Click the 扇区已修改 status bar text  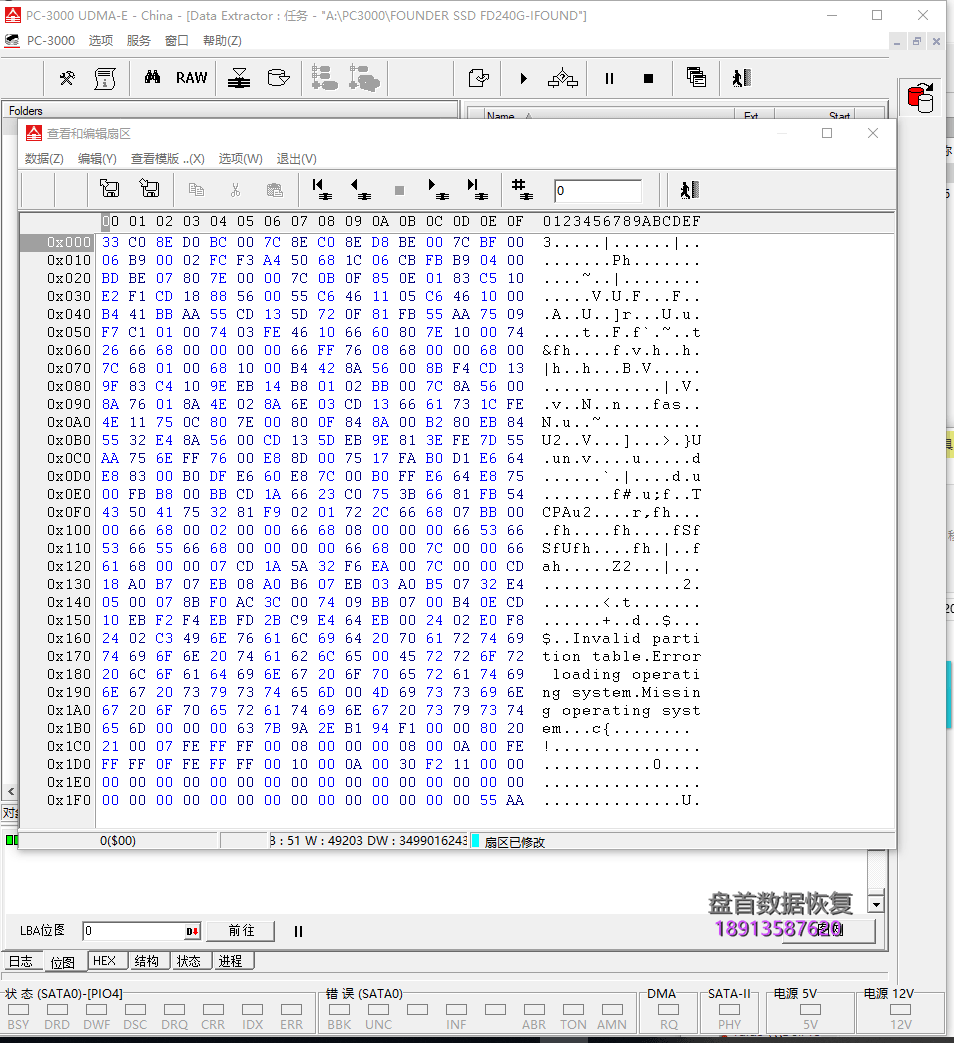click(514, 842)
